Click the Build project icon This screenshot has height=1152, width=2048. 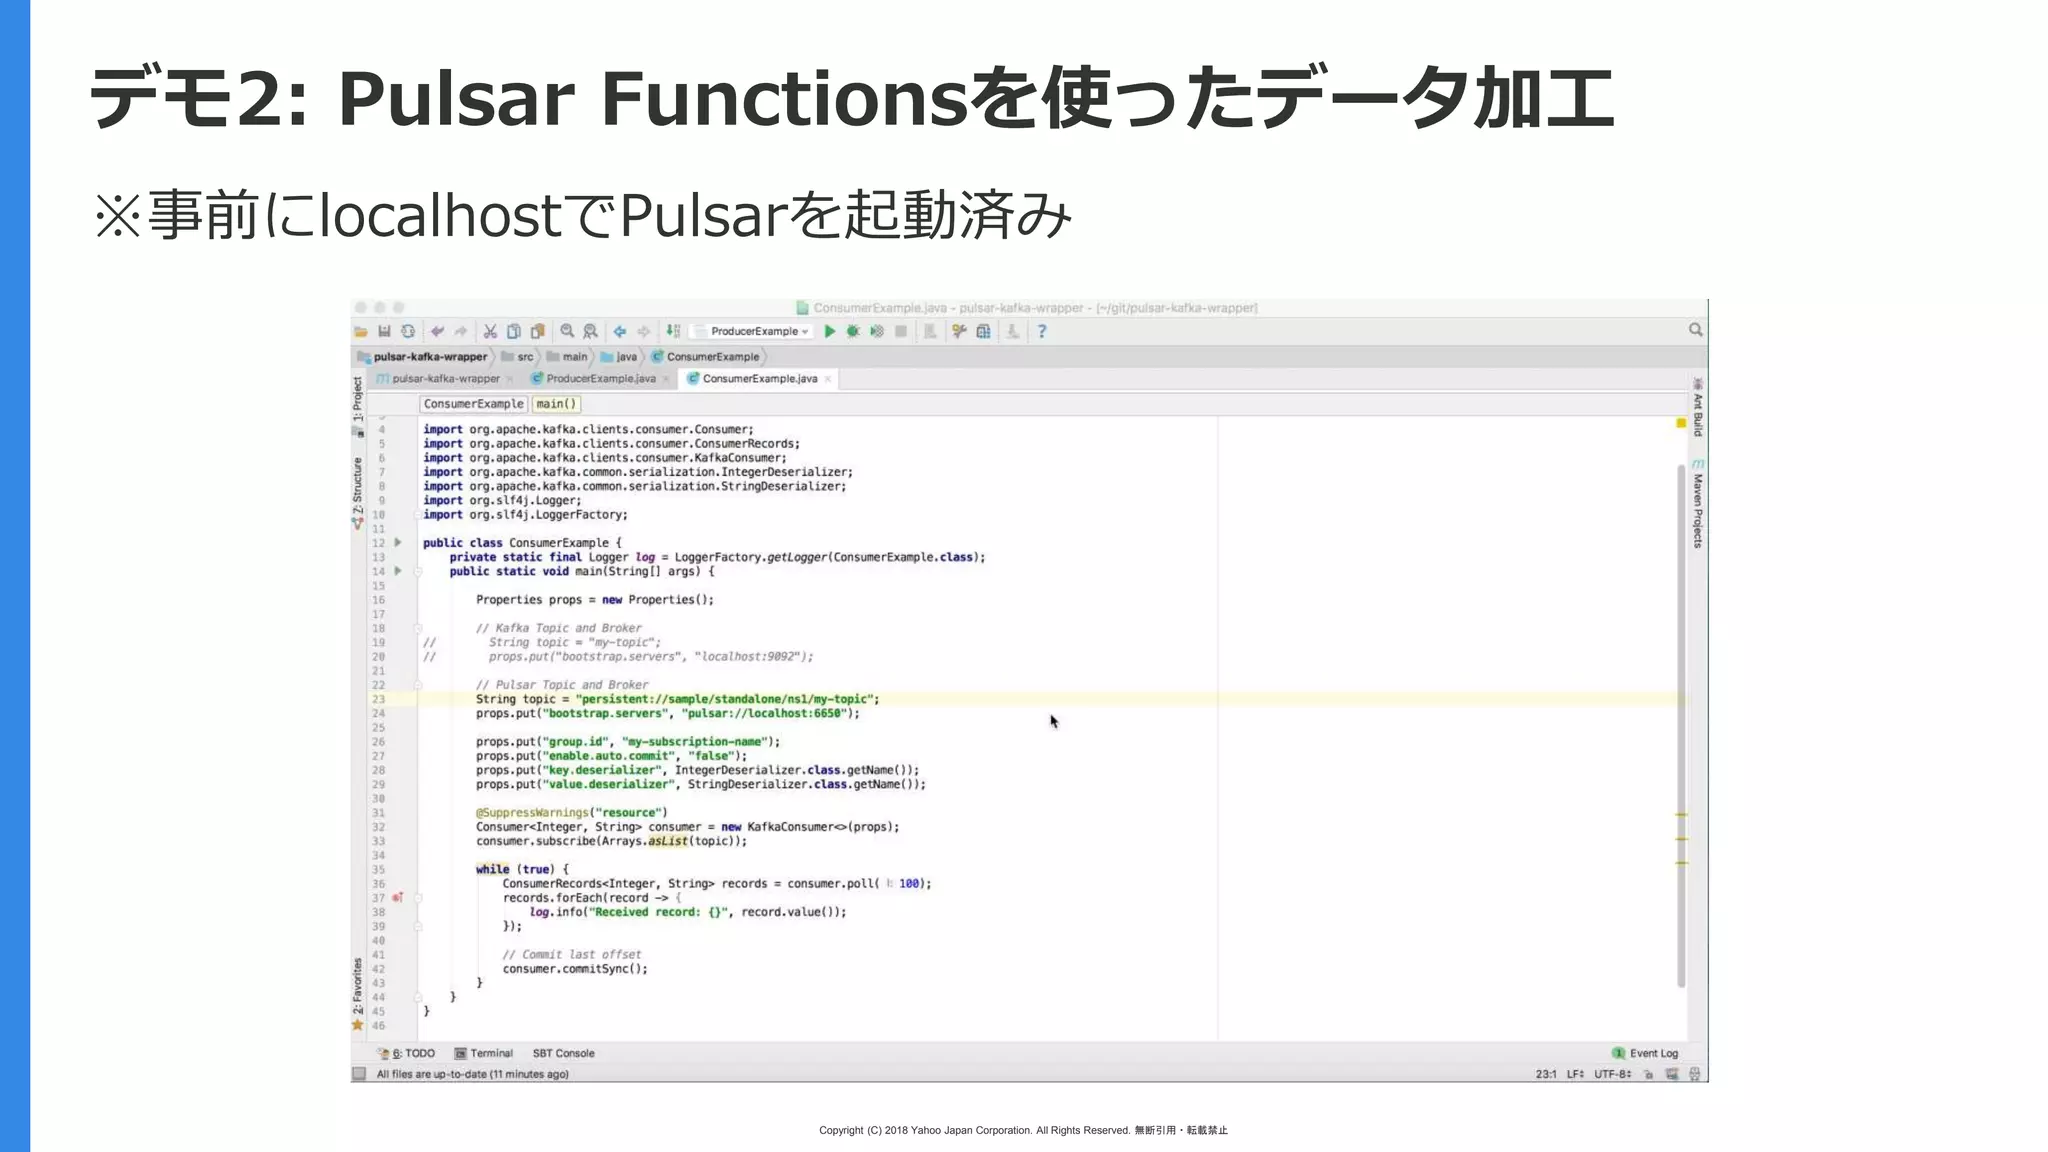tap(674, 331)
